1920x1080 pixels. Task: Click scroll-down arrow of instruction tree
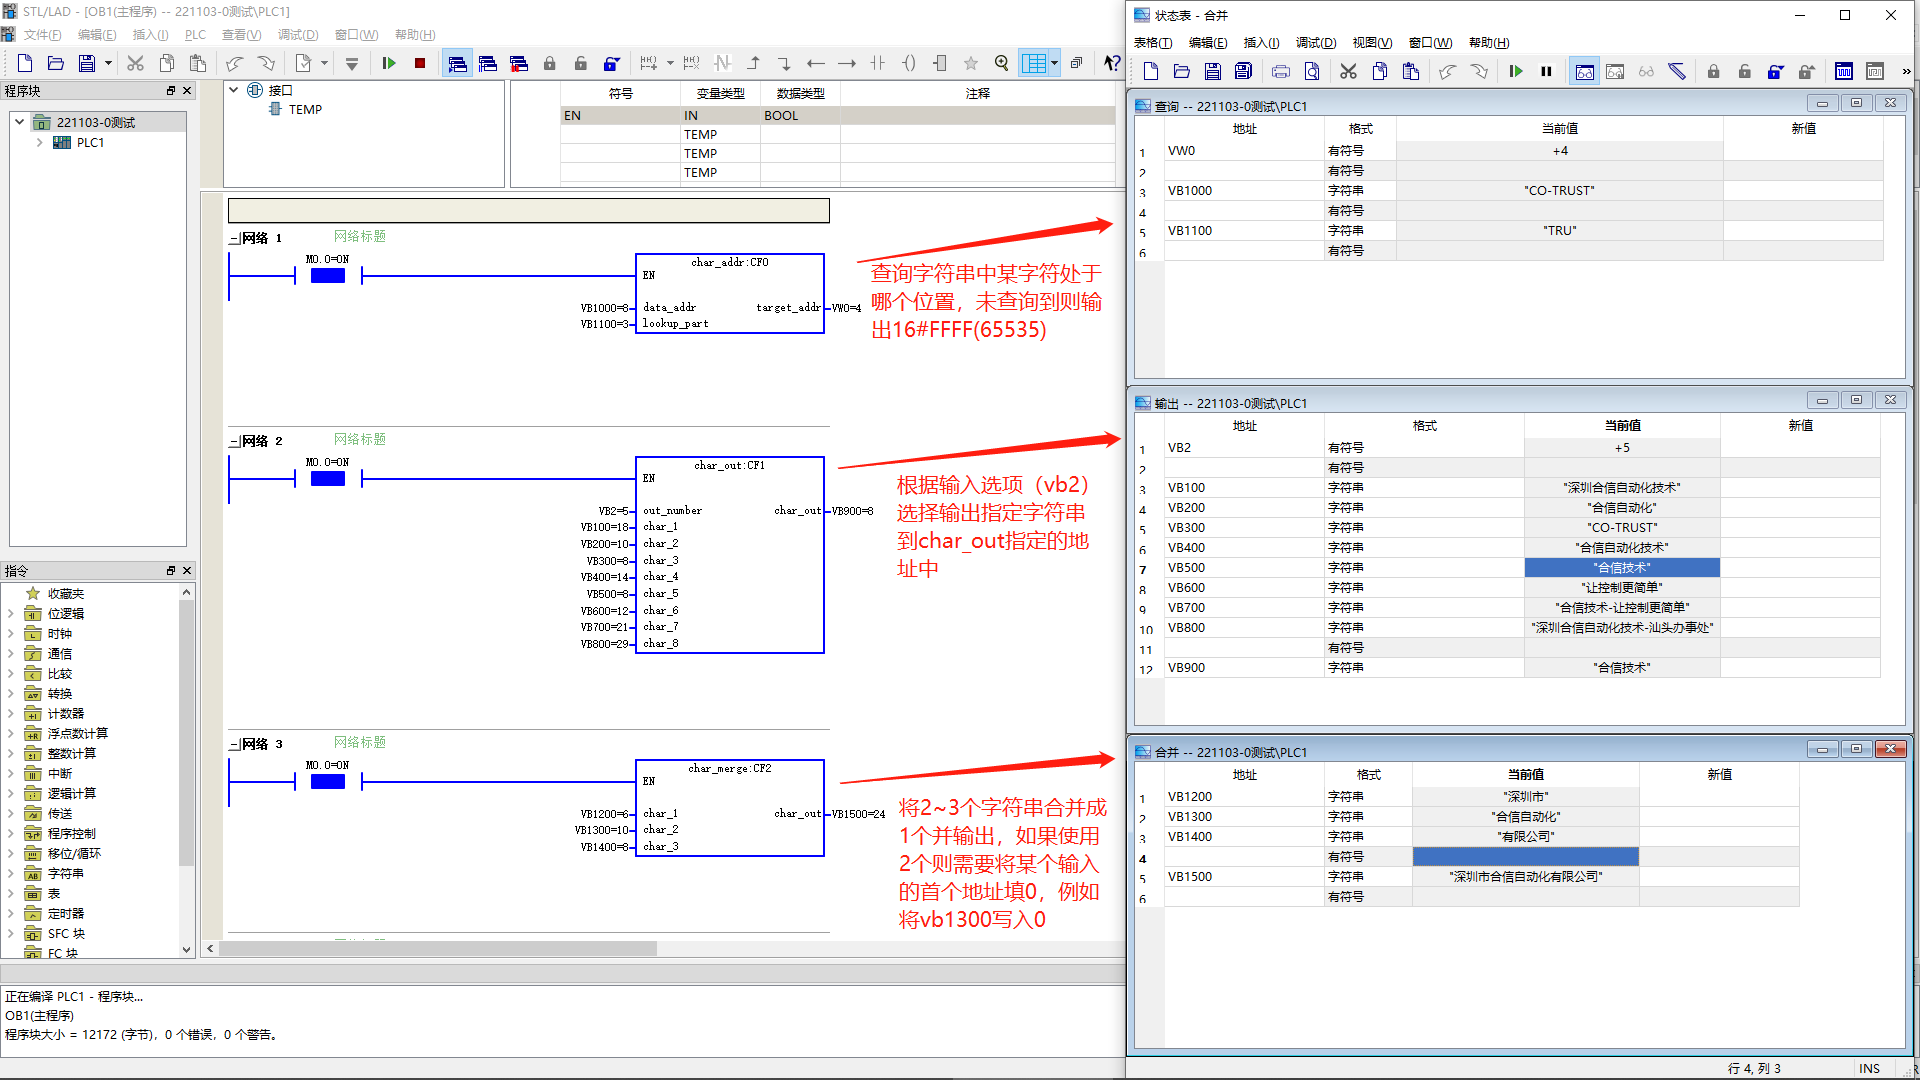pyautogui.click(x=186, y=950)
